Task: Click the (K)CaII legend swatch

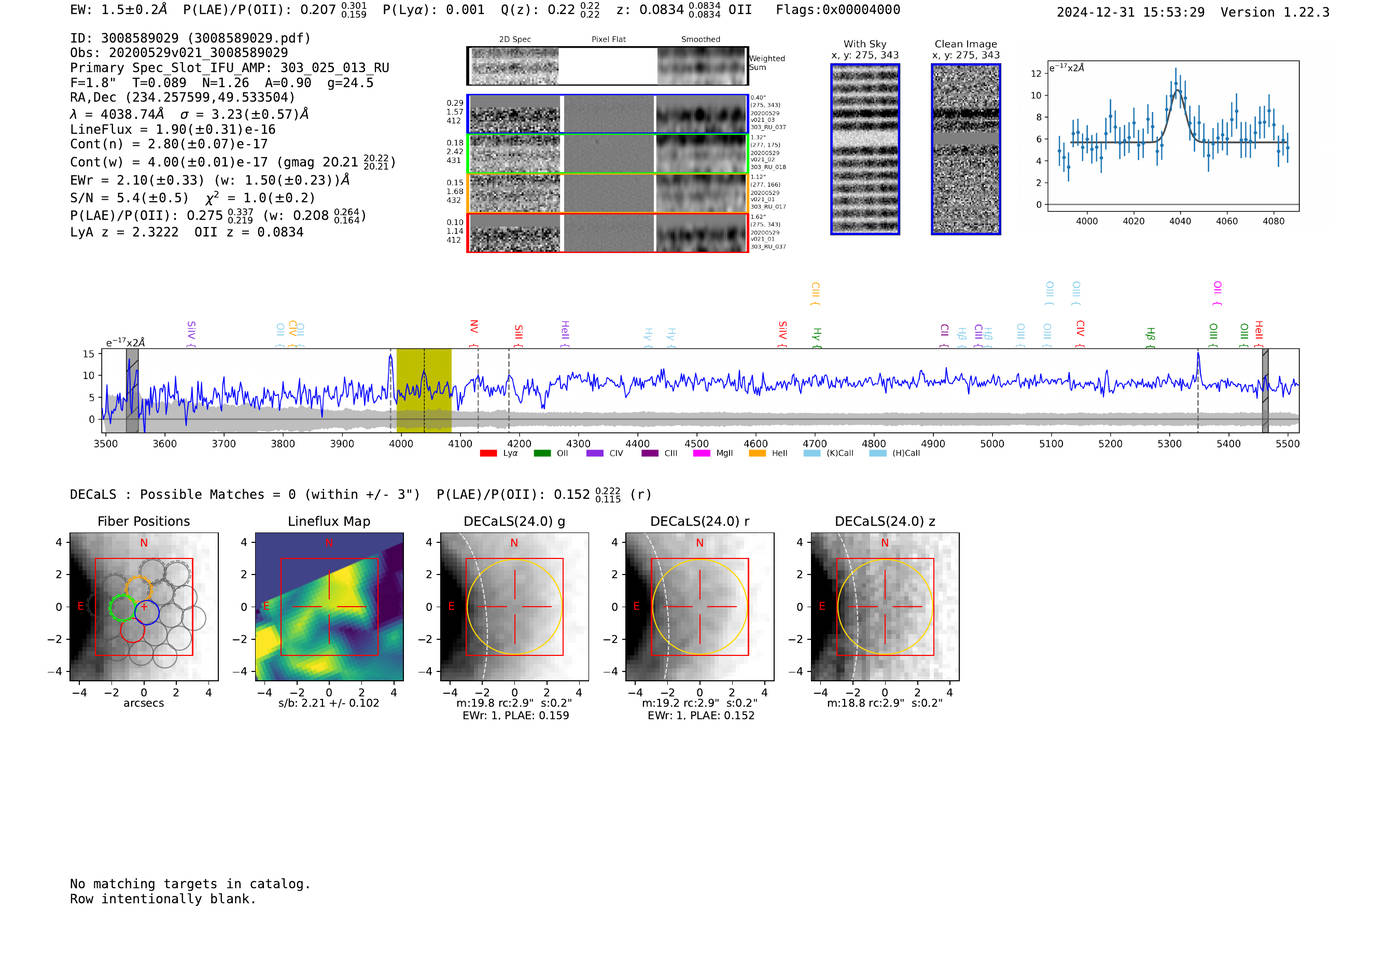Action: [x=812, y=454]
